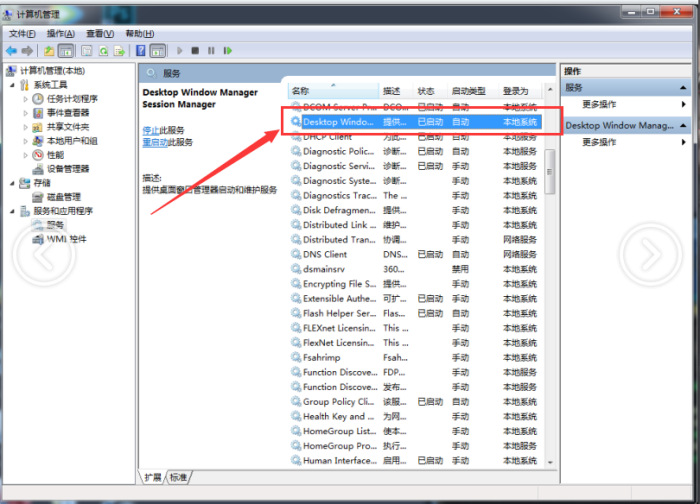Click the Restart Service toolbar icon

click(x=227, y=50)
